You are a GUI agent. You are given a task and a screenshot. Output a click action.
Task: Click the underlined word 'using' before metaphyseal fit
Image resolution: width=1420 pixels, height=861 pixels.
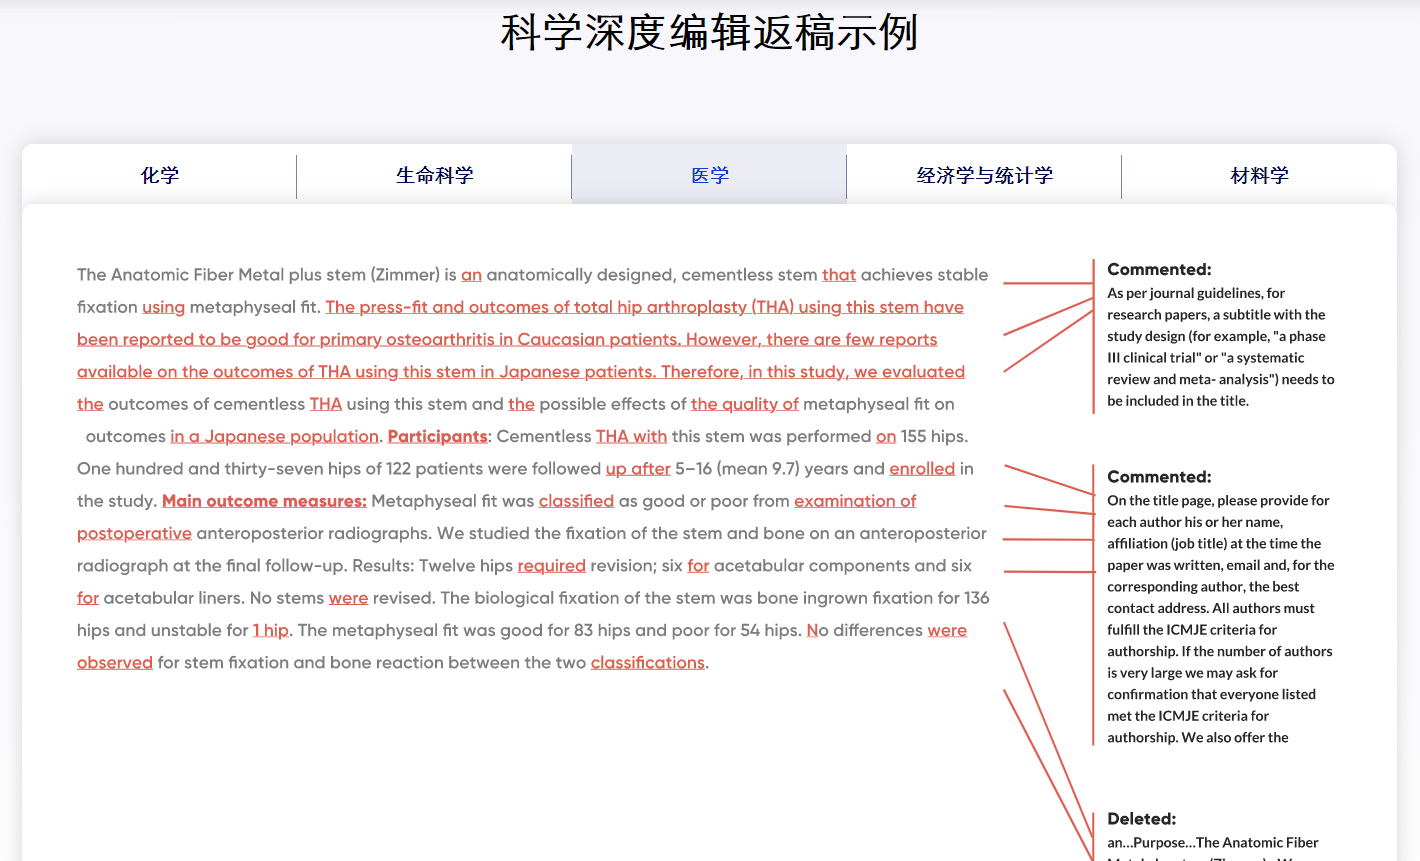[x=163, y=307]
